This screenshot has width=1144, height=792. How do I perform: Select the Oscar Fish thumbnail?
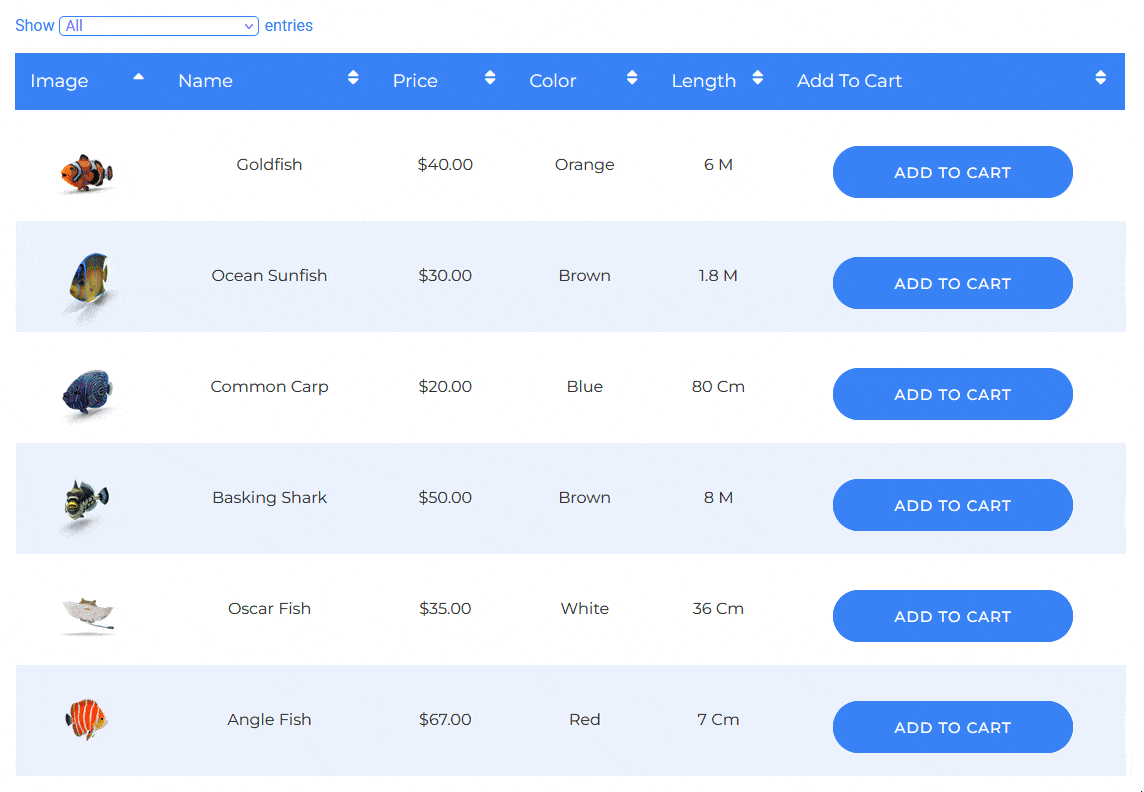(87, 608)
